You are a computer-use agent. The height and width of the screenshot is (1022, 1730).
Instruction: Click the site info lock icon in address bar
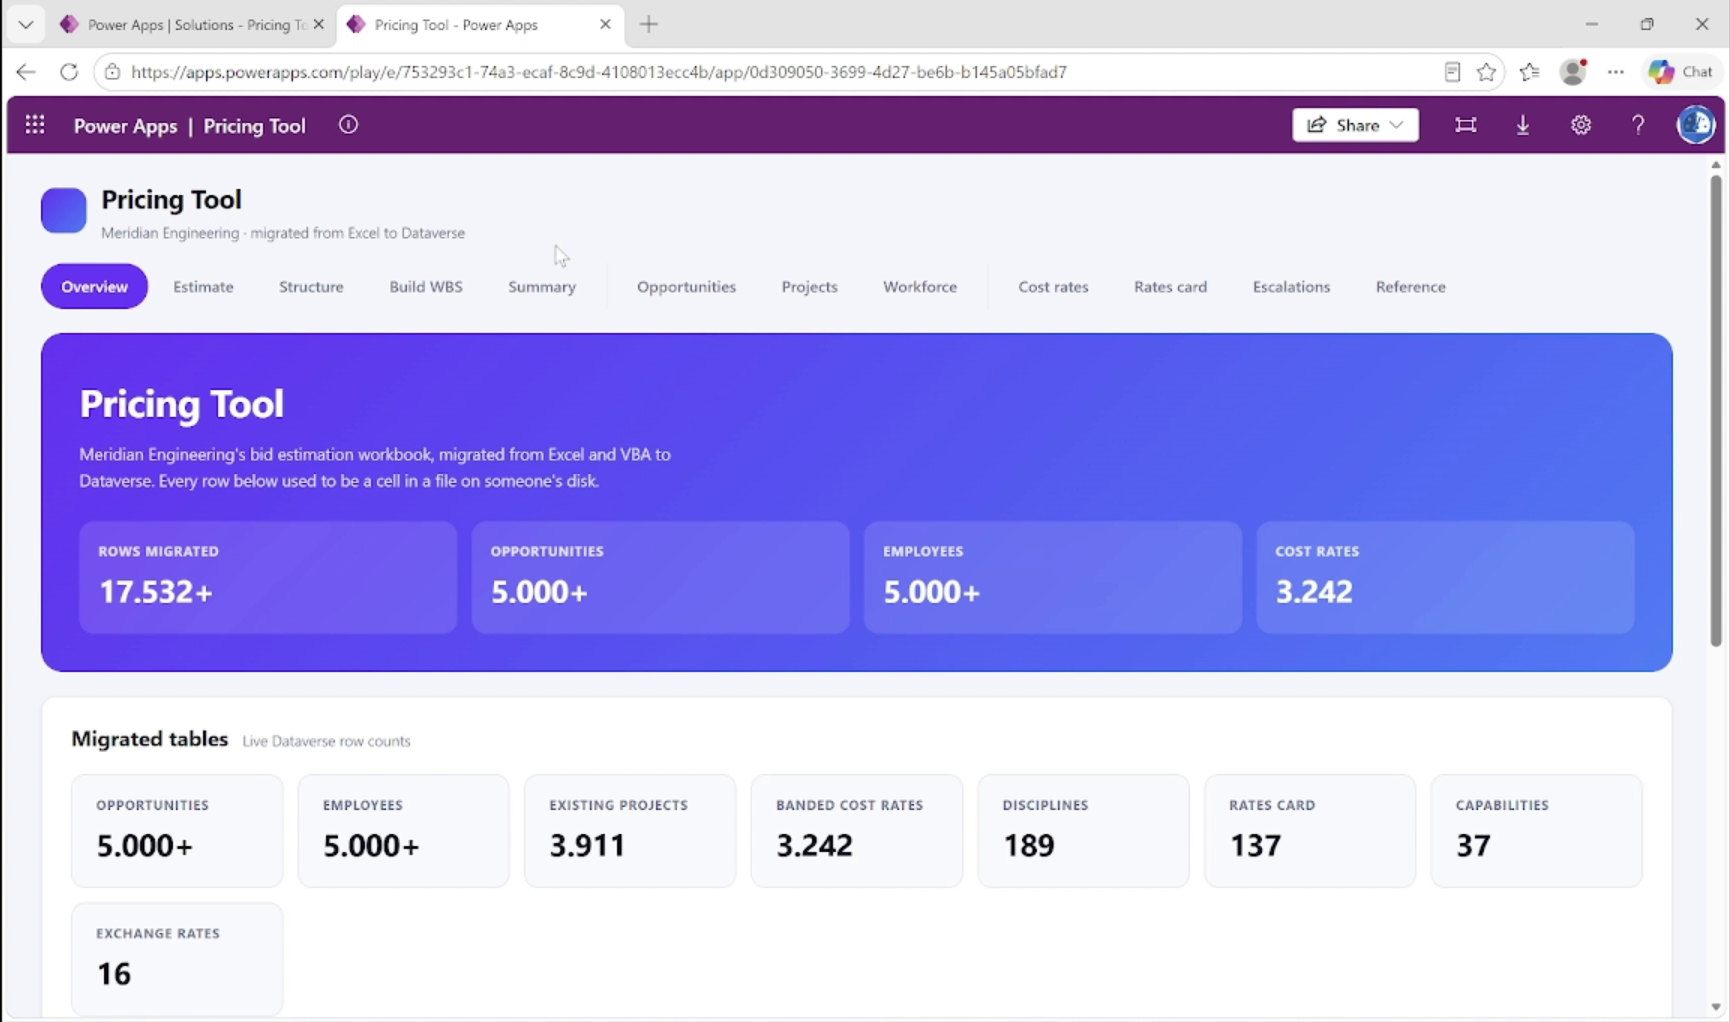coord(113,72)
